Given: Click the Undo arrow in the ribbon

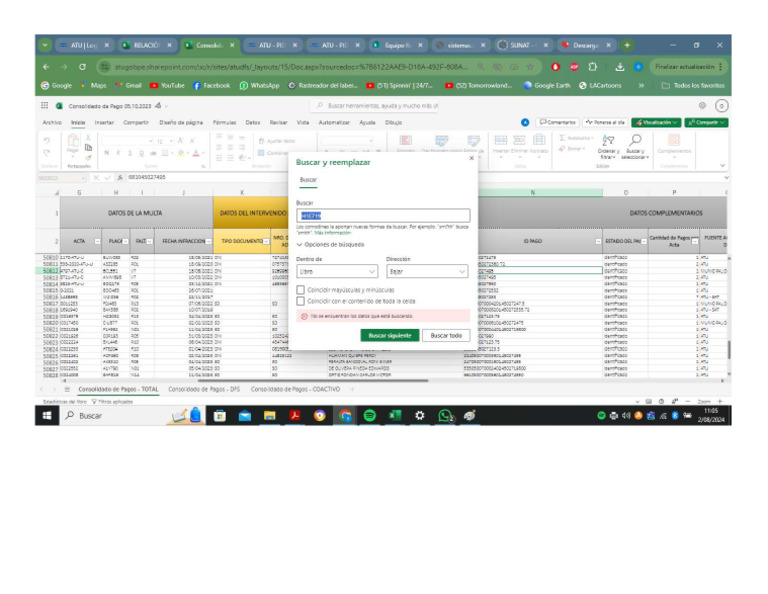Looking at the screenshot, I should [47, 141].
